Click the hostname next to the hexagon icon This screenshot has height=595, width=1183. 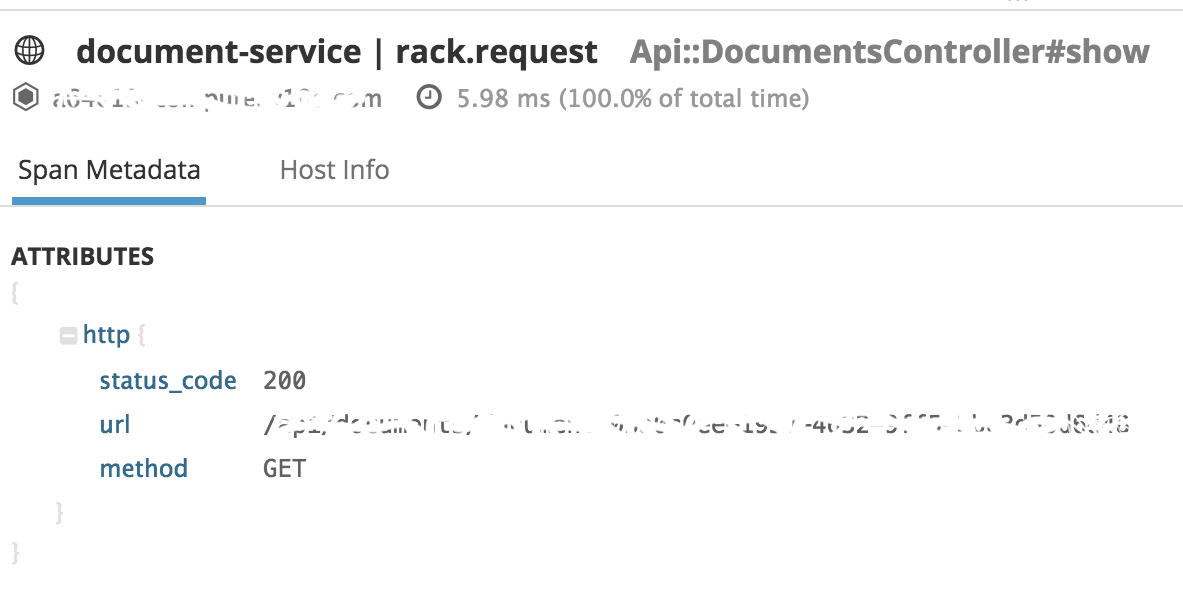click(215, 97)
